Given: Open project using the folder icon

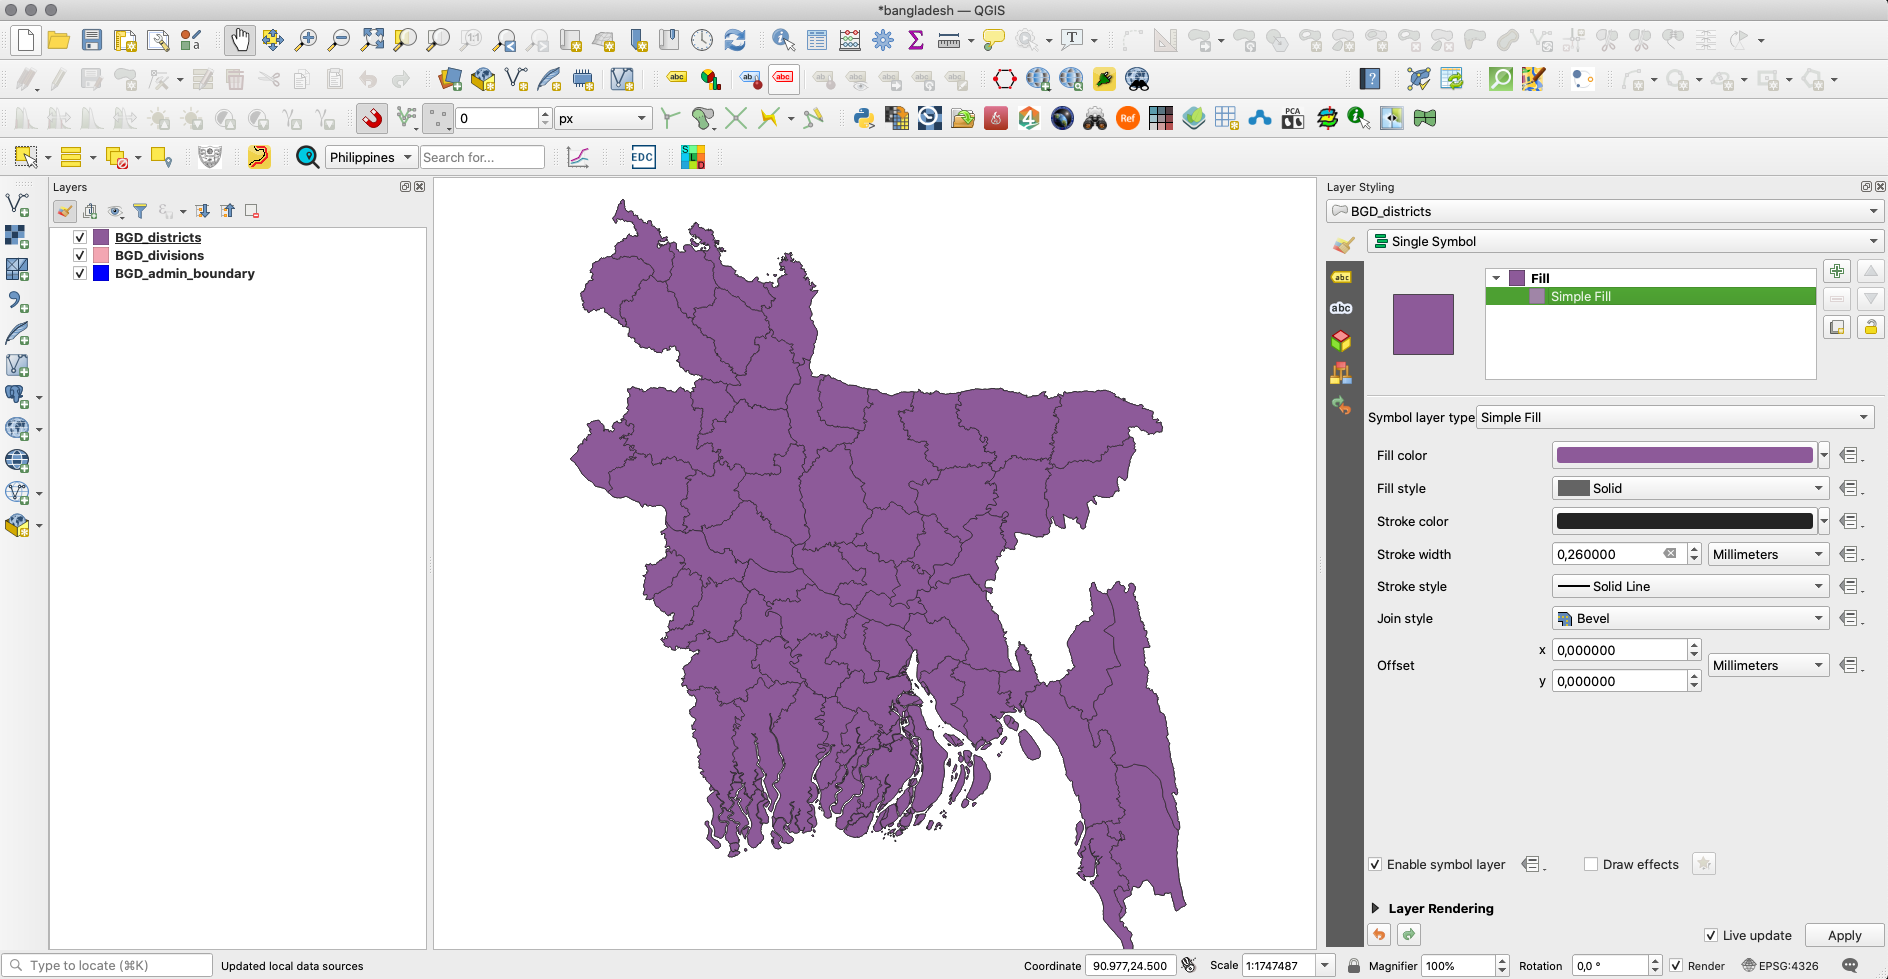Looking at the screenshot, I should 59,40.
